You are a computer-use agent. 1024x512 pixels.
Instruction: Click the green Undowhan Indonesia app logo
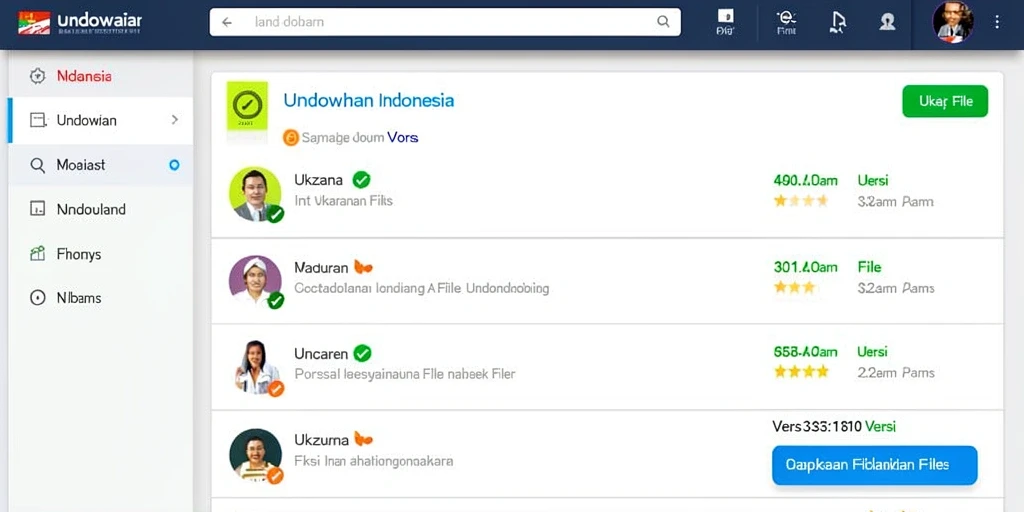point(247,105)
